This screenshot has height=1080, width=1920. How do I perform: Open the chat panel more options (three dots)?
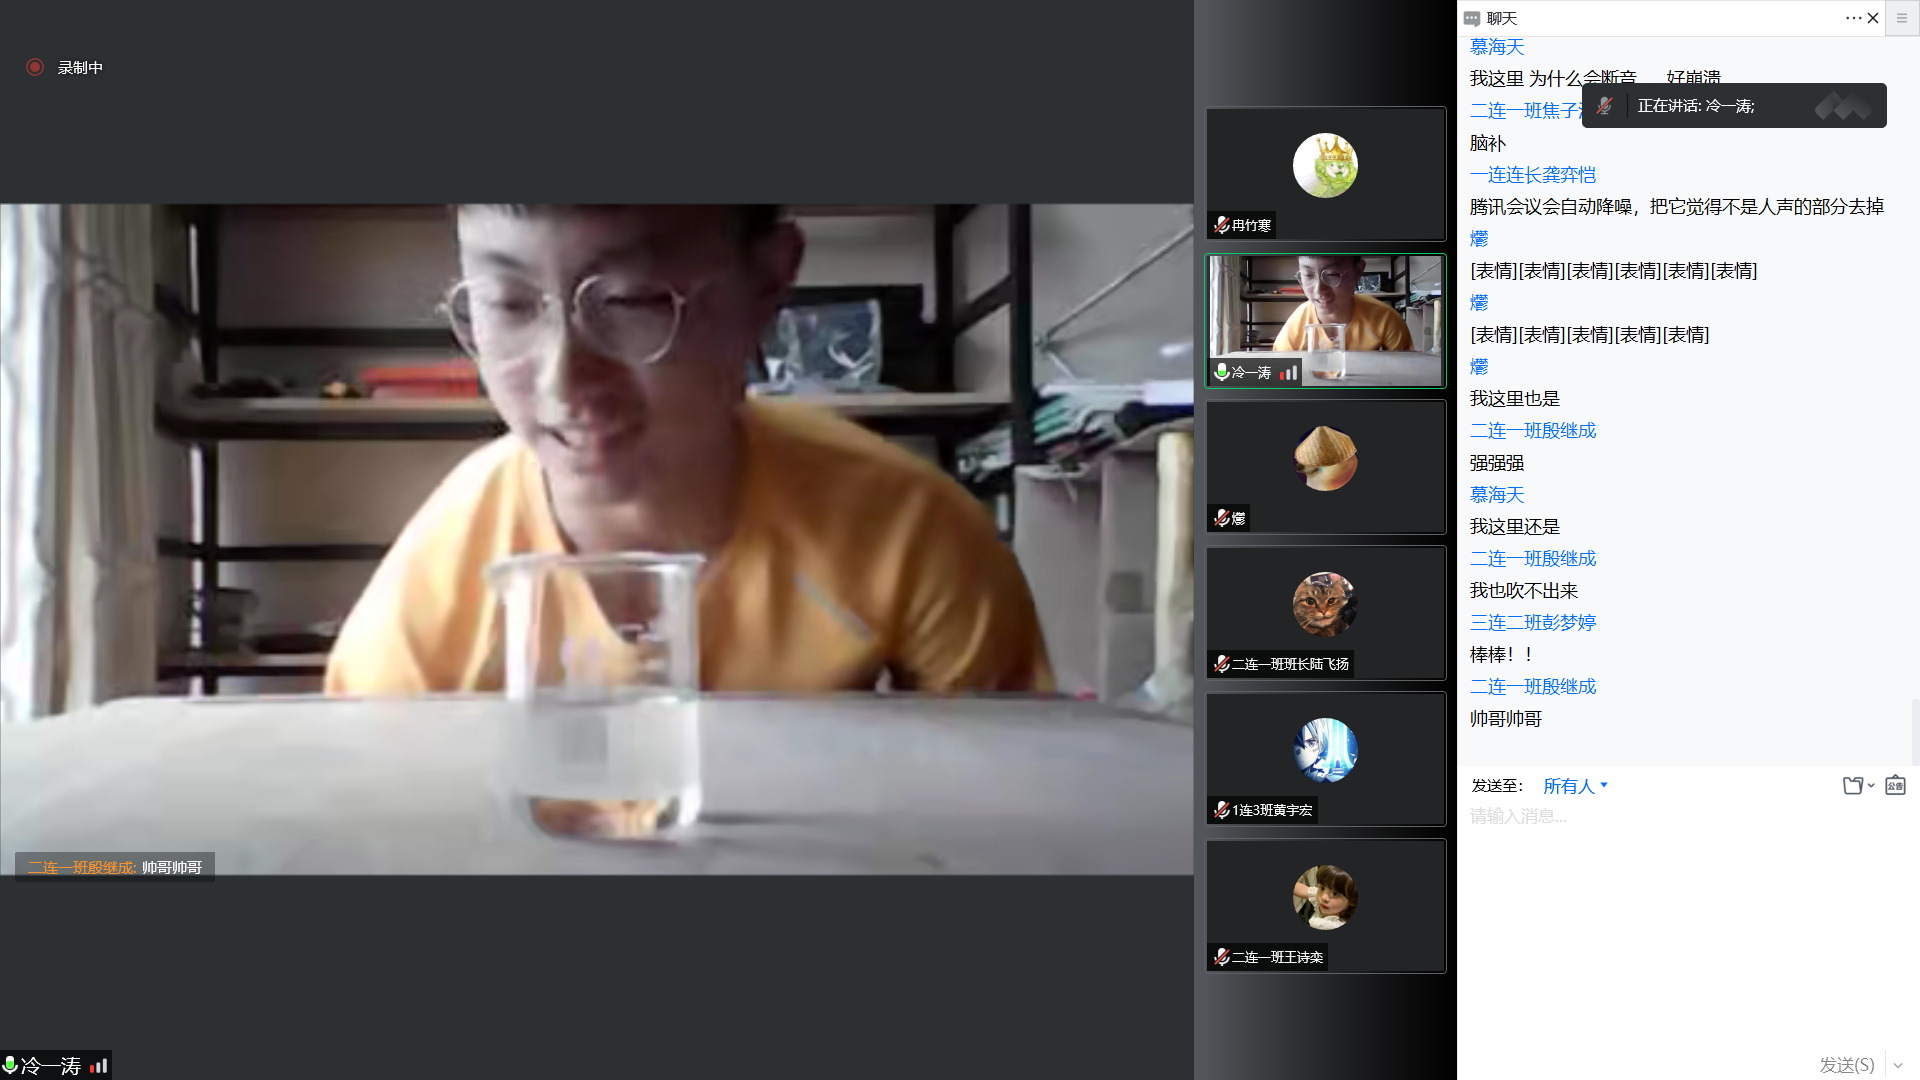(1853, 18)
